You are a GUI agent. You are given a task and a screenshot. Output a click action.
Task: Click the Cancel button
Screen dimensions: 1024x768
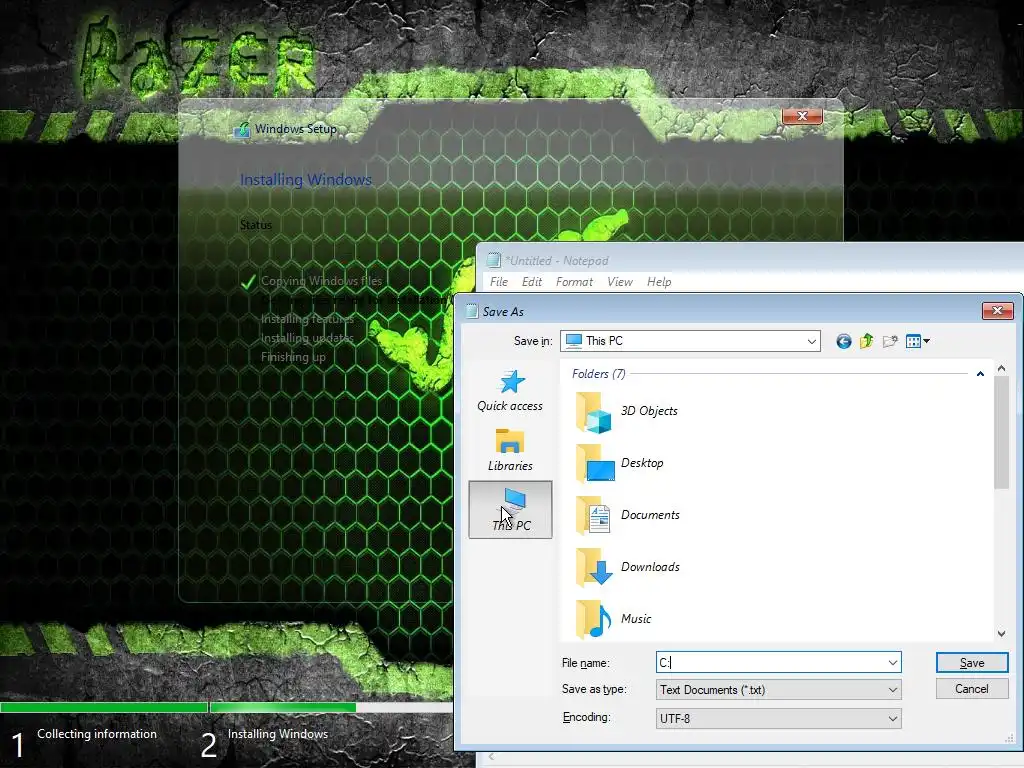pos(972,689)
